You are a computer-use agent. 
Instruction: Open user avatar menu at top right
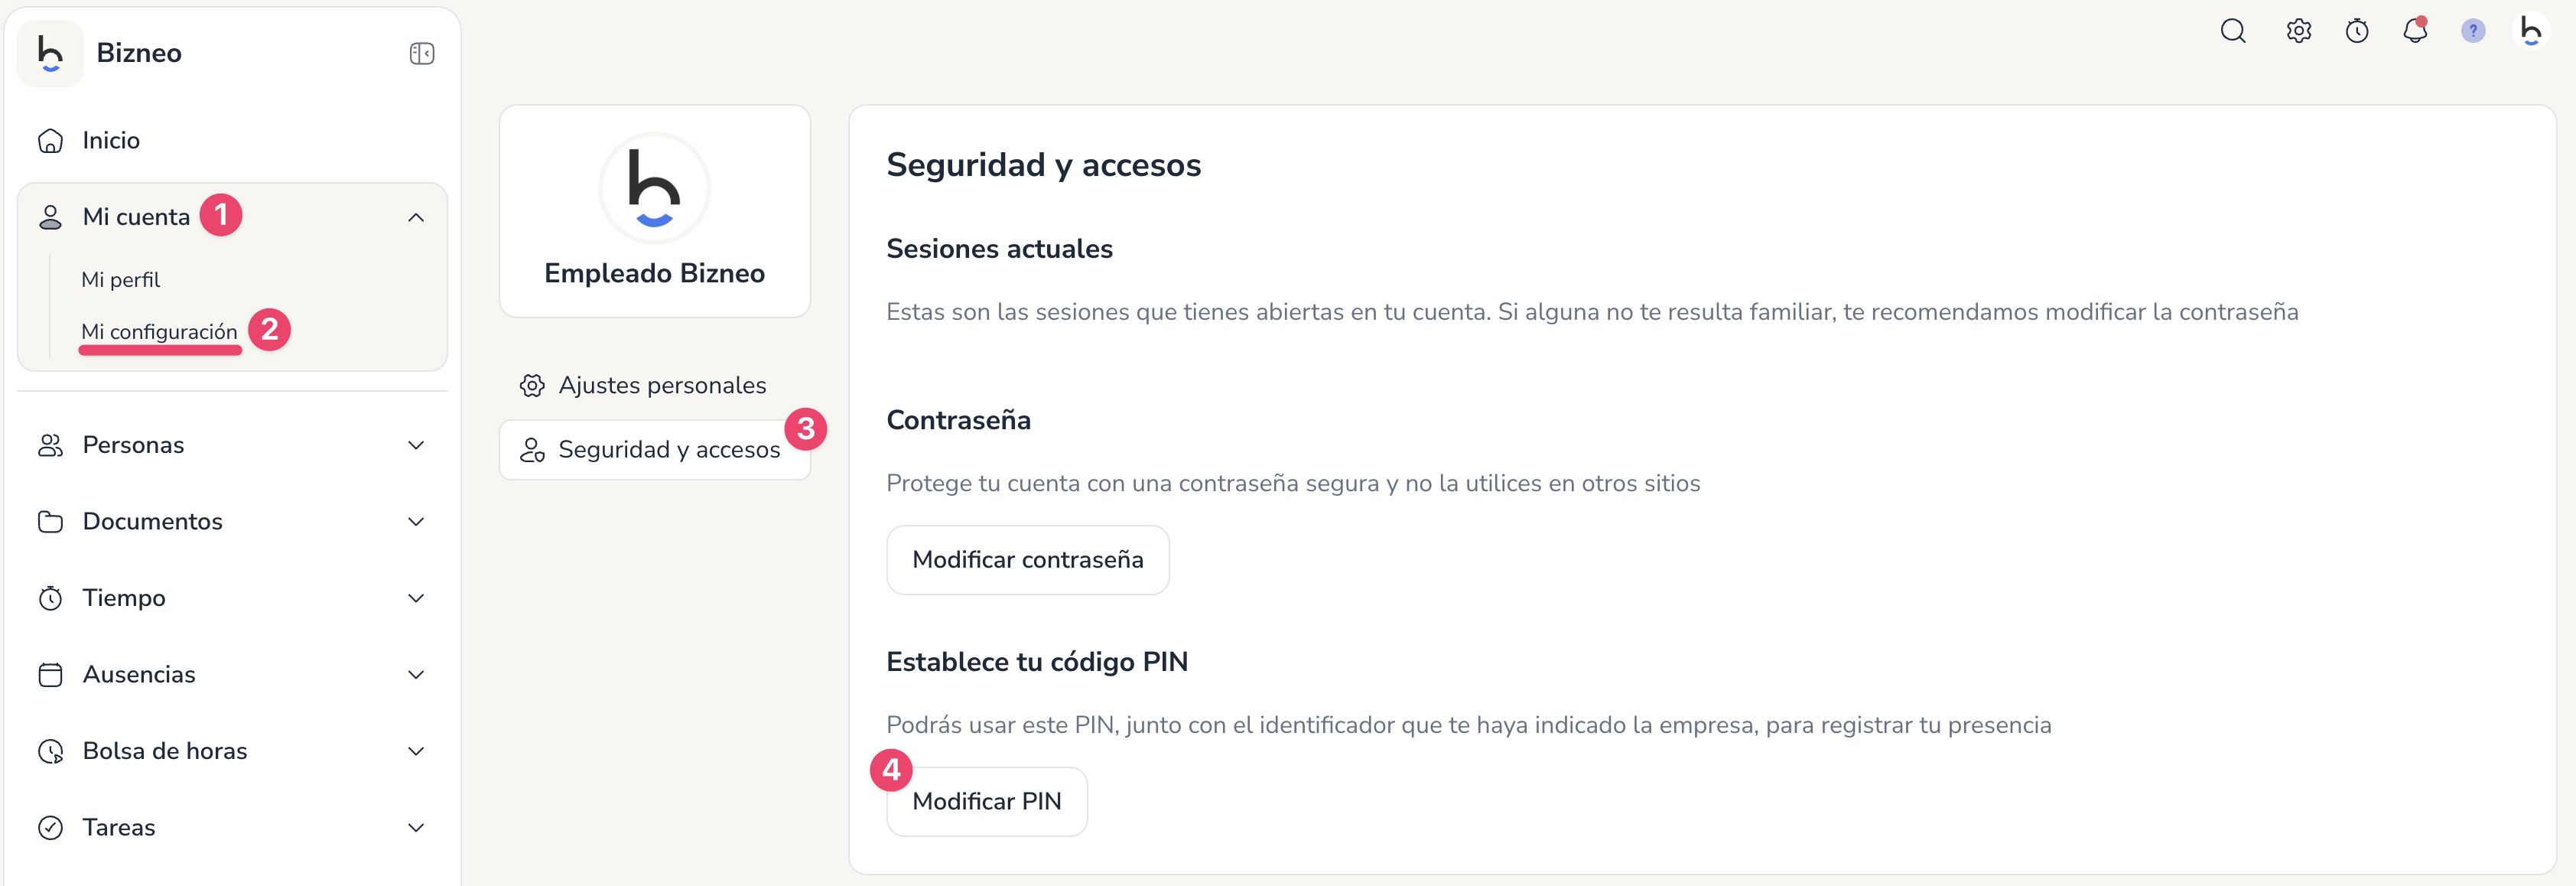pyautogui.click(x=2530, y=31)
